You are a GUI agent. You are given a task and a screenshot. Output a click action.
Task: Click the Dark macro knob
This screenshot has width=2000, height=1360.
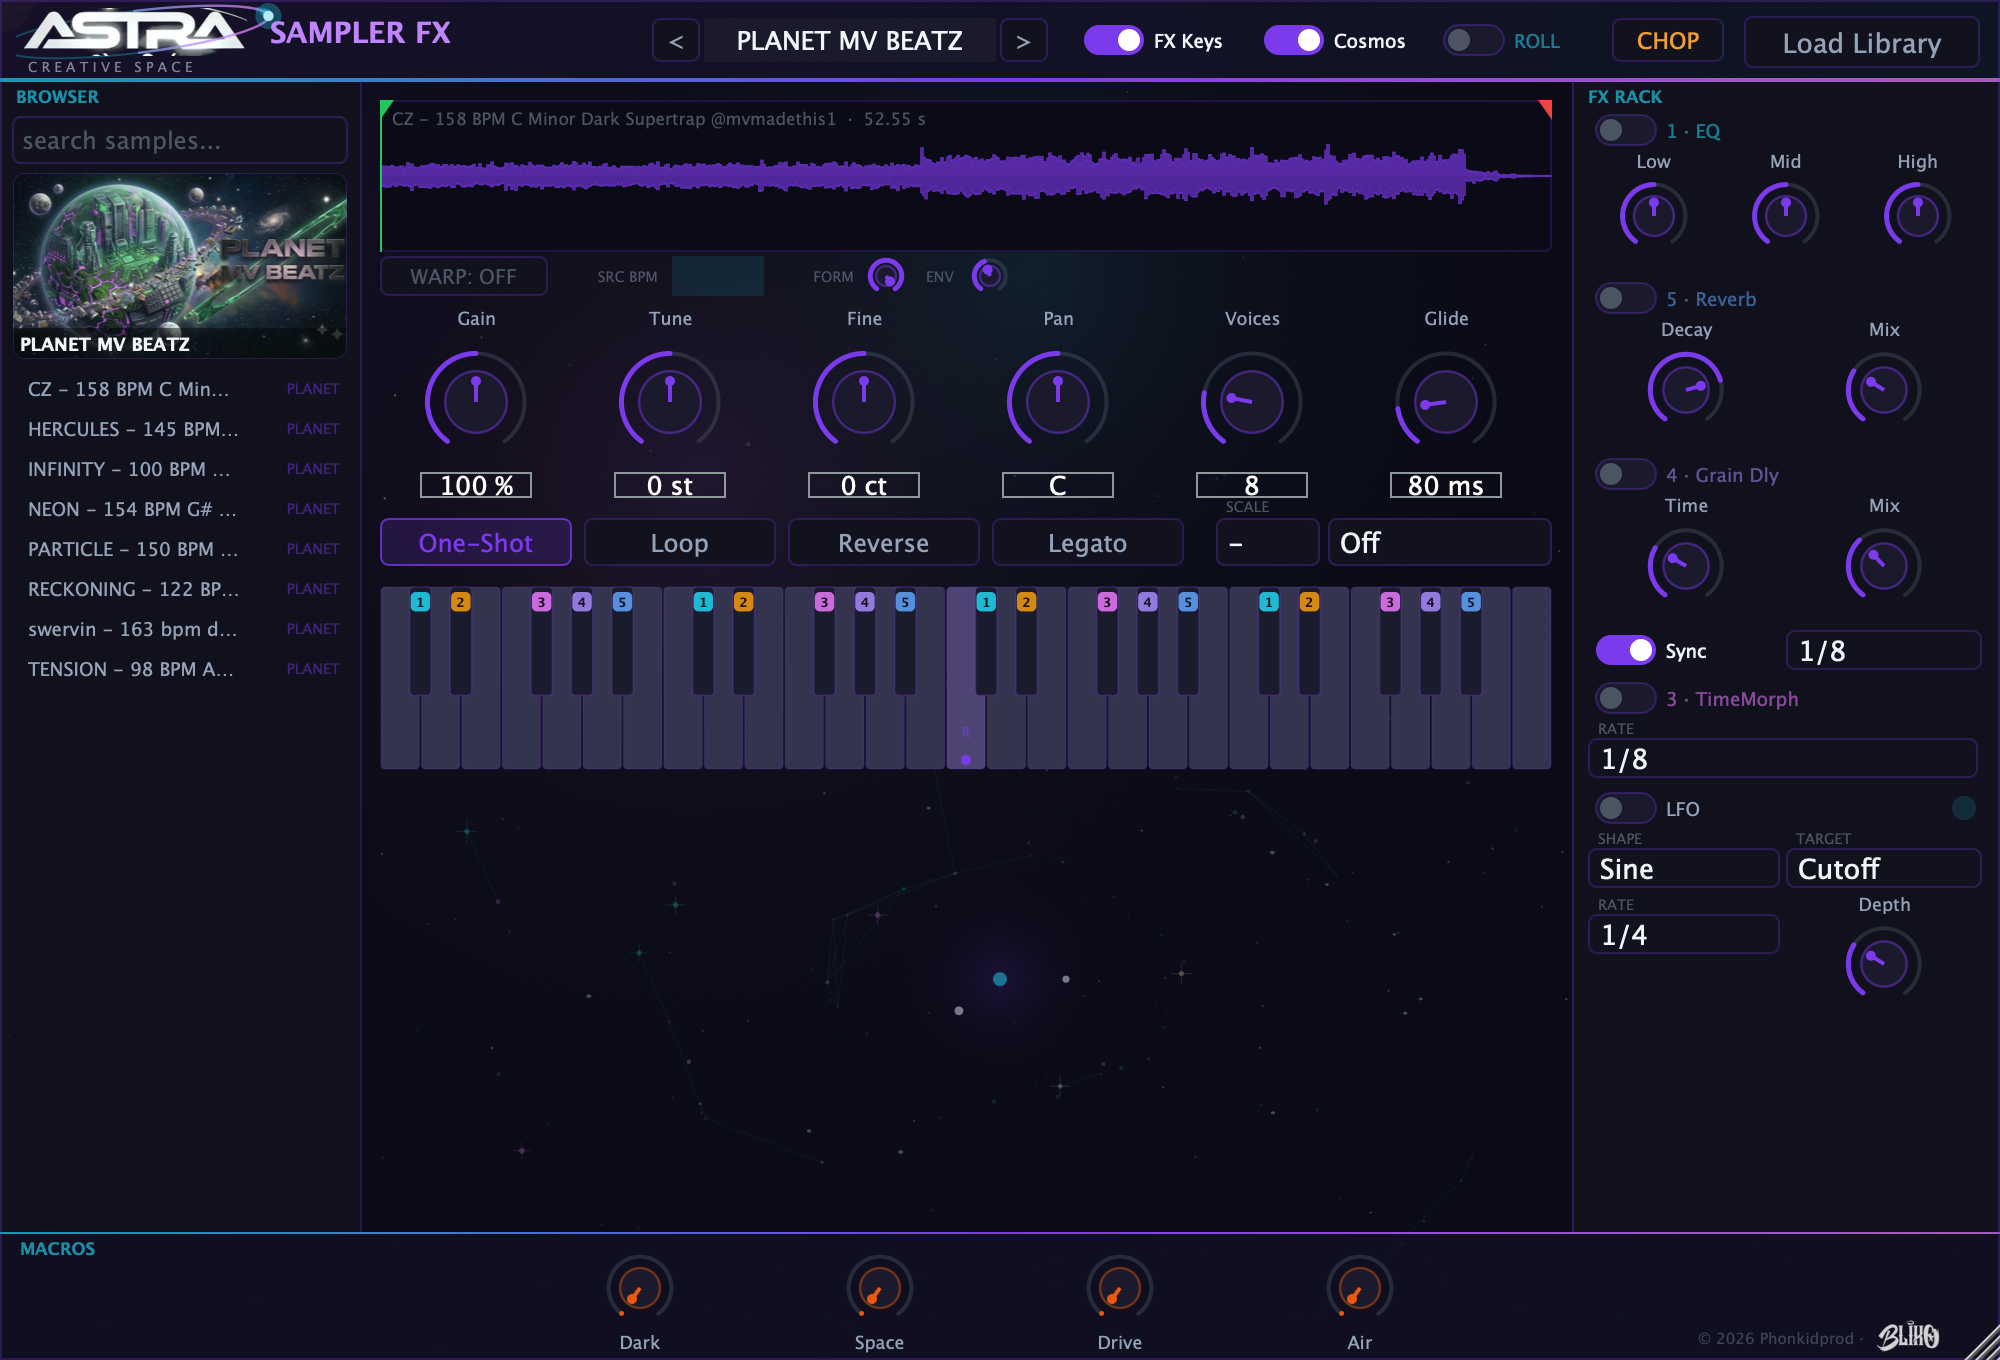click(x=639, y=1288)
